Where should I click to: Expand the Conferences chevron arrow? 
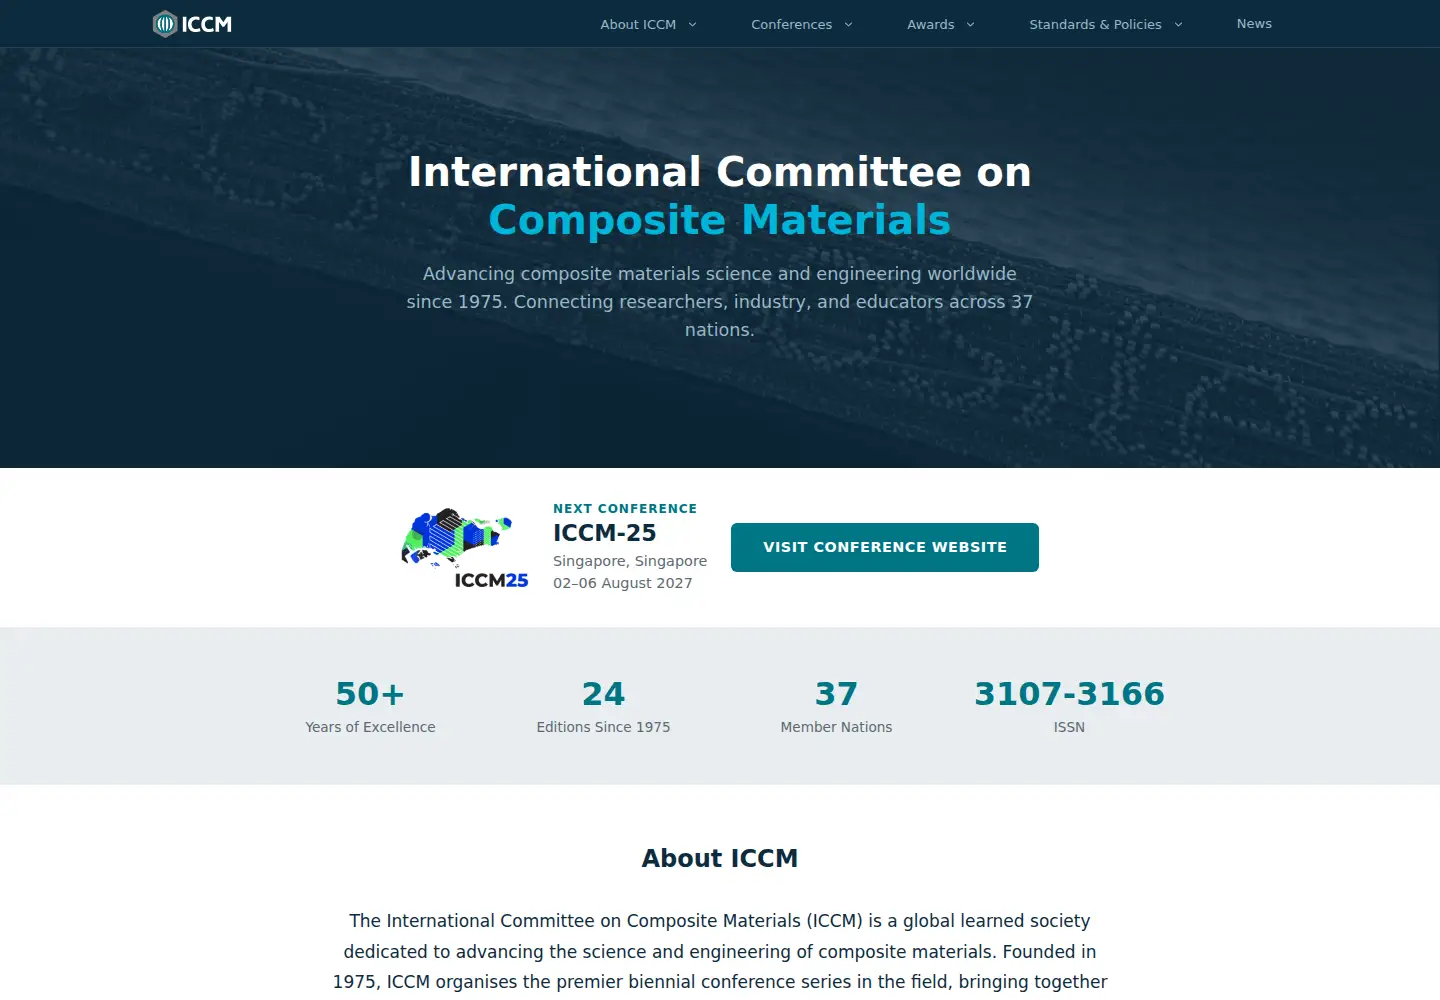(848, 24)
